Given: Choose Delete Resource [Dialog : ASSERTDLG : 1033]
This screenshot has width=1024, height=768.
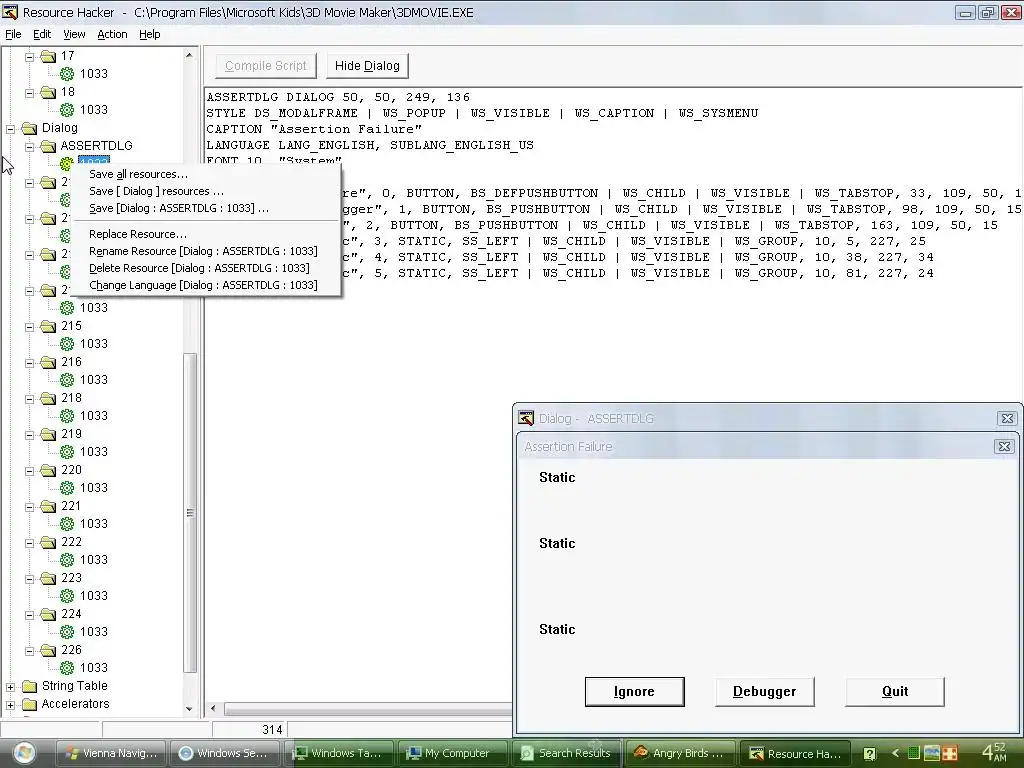Looking at the screenshot, I should tap(199, 268).
